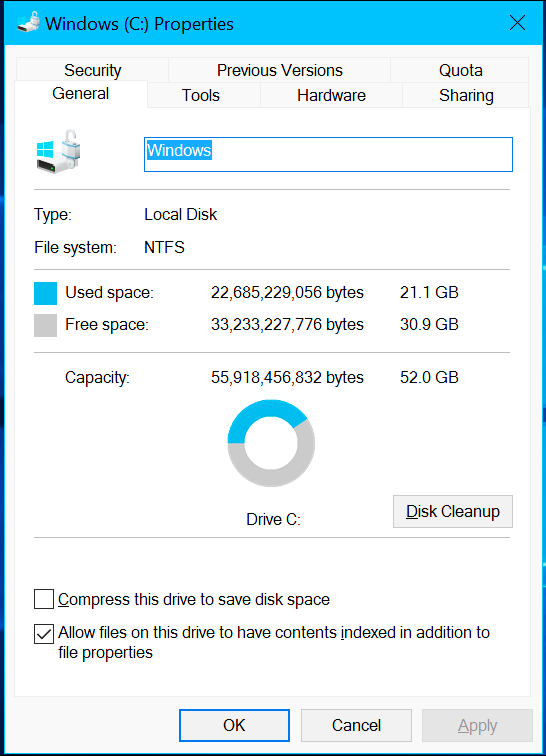Open the Sharing tab
Screen dimensions: 546x756
tap(466, 95)
